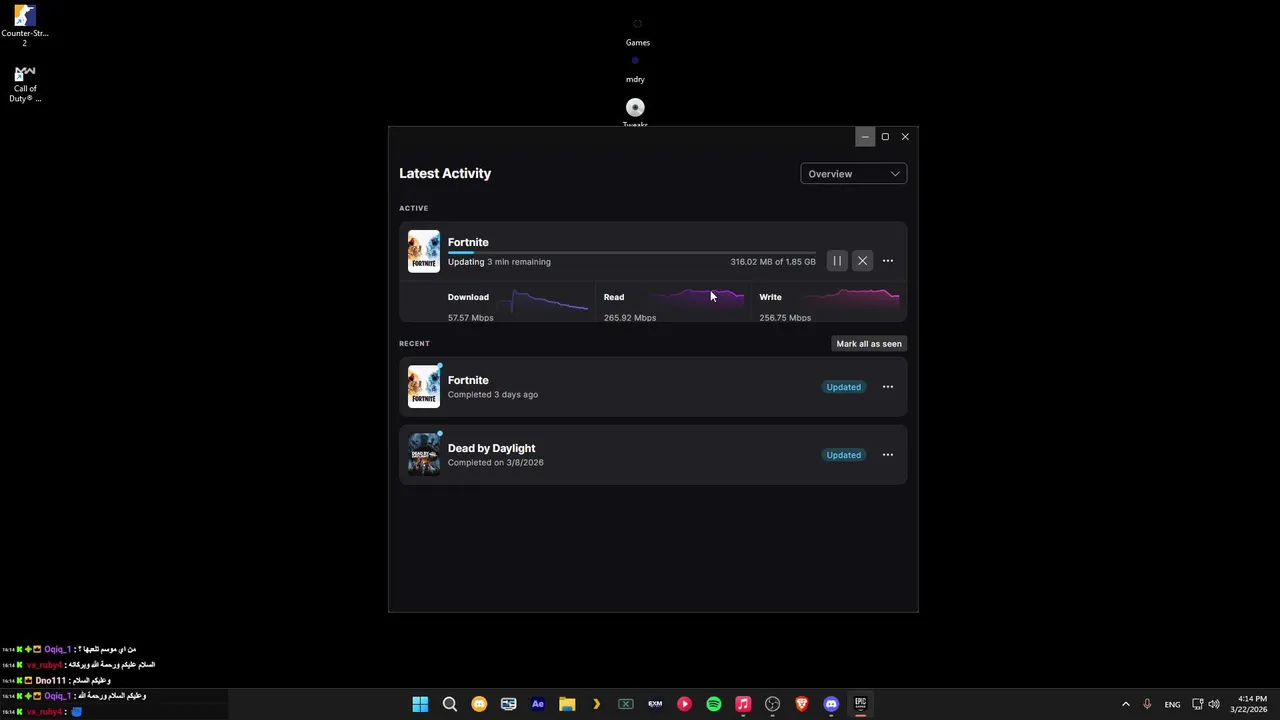Screen dimensions: 1280x720
Task: Click the active Fortnite game thumbnail
Action: 424,251
